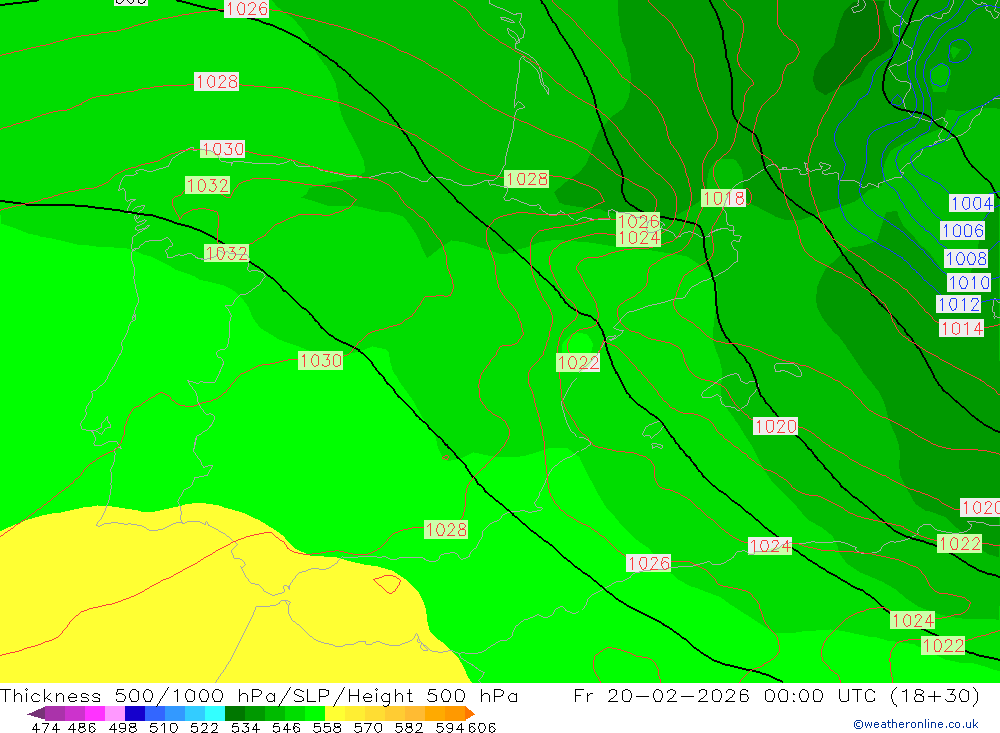Image resolution: width=1000 pixels, height=733 pixels.
Task: Pick the blue 1010 pressure label
Action: [969, 283]
